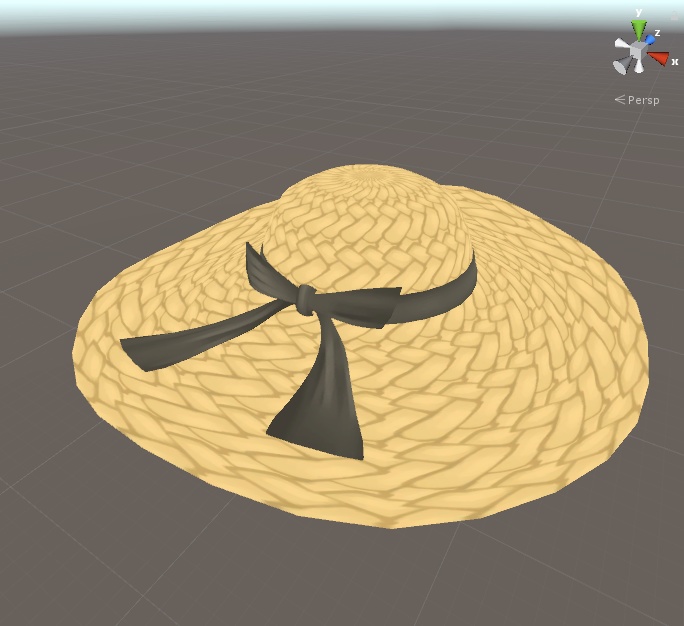Click the green Y-axis cone on gizmo
This screenshot has height=626, width=684.
[x=639, y=31]
